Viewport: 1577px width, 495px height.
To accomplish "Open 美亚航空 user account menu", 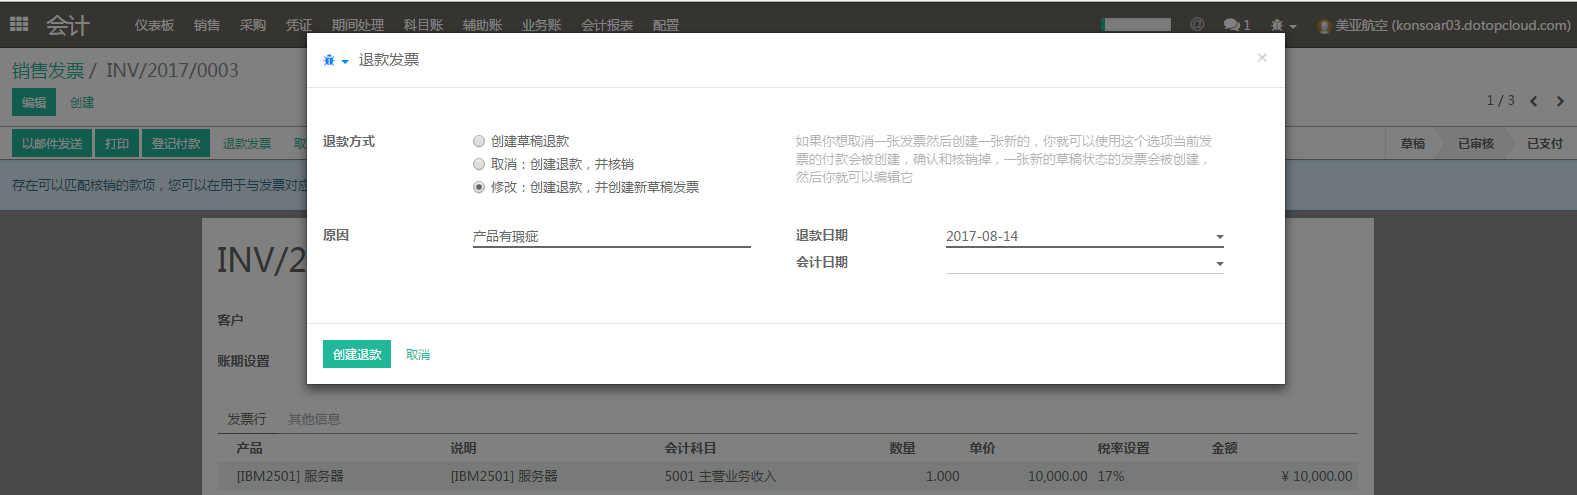I will [x=1444, y=25].
